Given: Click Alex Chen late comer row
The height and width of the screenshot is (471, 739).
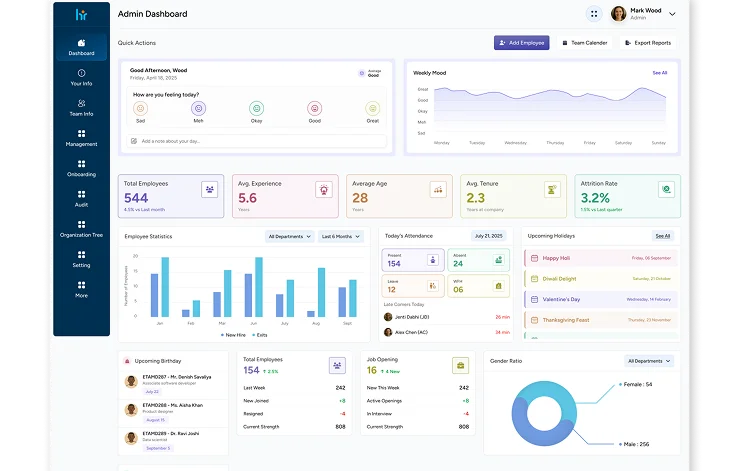Looking at the screenshot, I should [x=446, y=332].
